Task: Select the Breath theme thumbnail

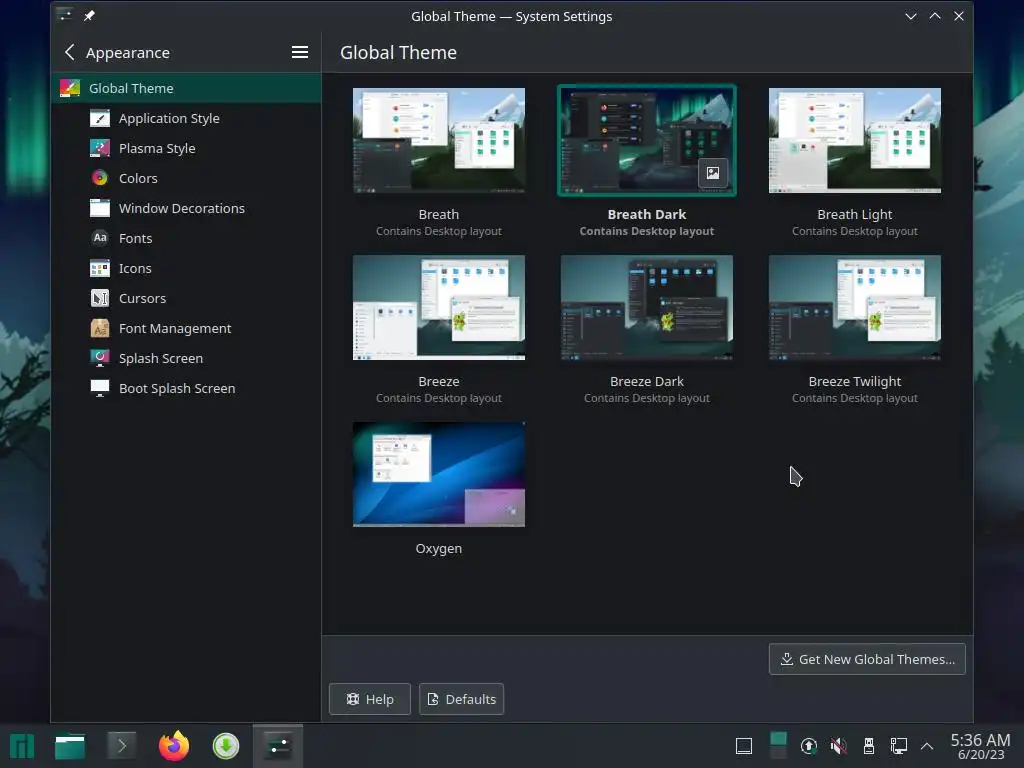Action: click(x=439, y=140)
